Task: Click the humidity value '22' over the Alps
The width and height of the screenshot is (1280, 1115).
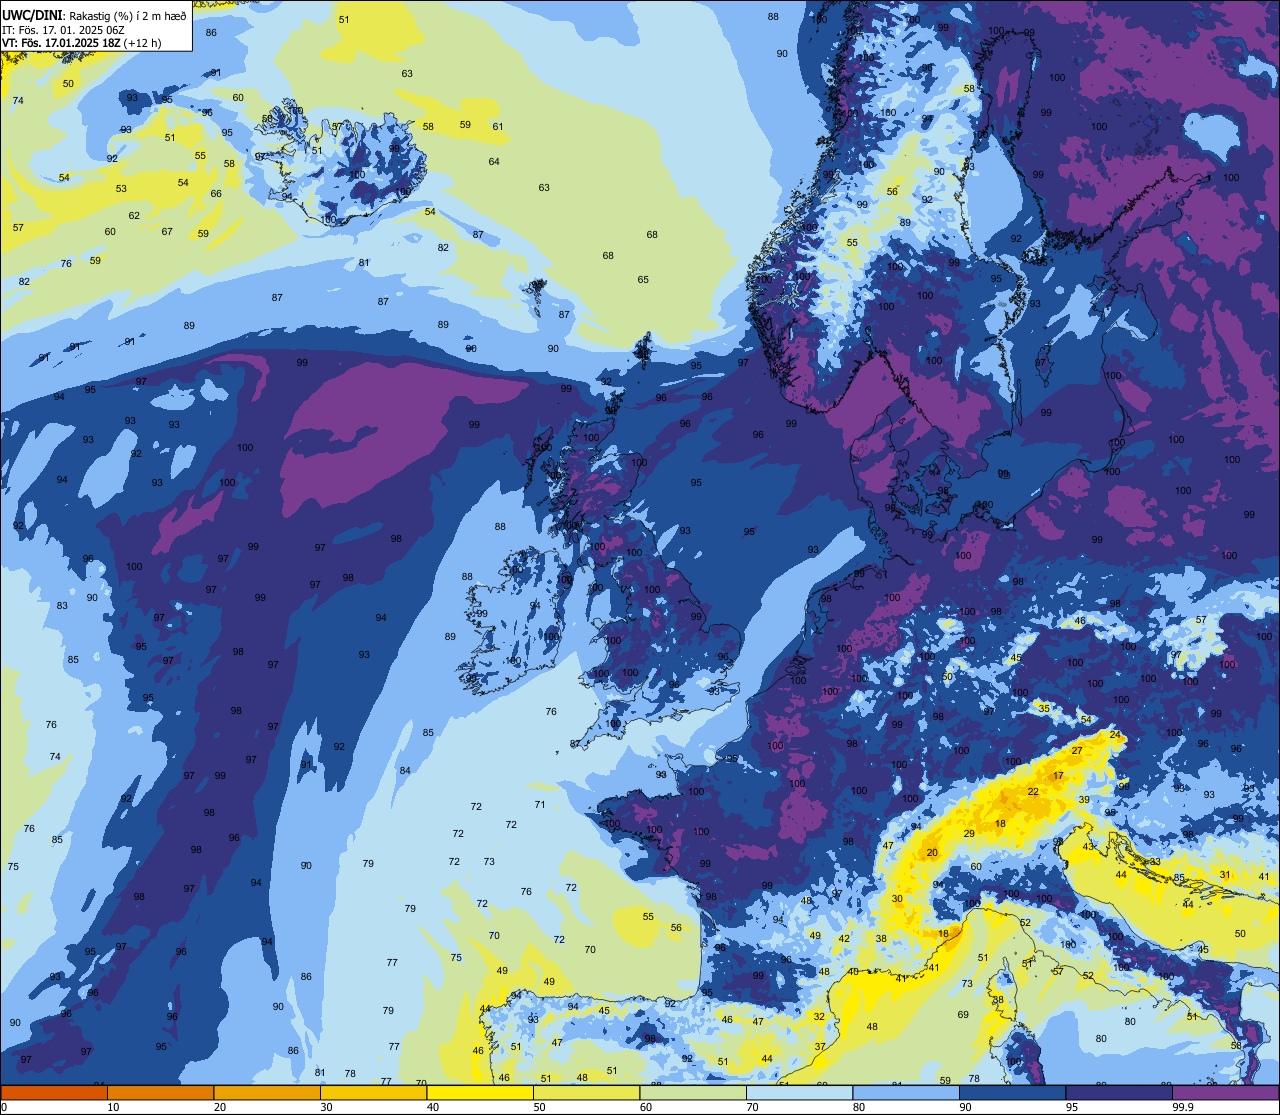Action: click(x=1033, y=792)
